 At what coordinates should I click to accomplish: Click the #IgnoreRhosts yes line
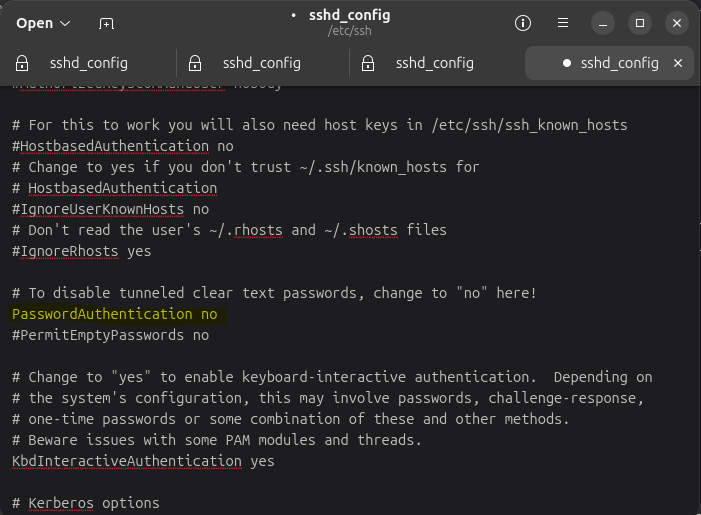point(81,251)
